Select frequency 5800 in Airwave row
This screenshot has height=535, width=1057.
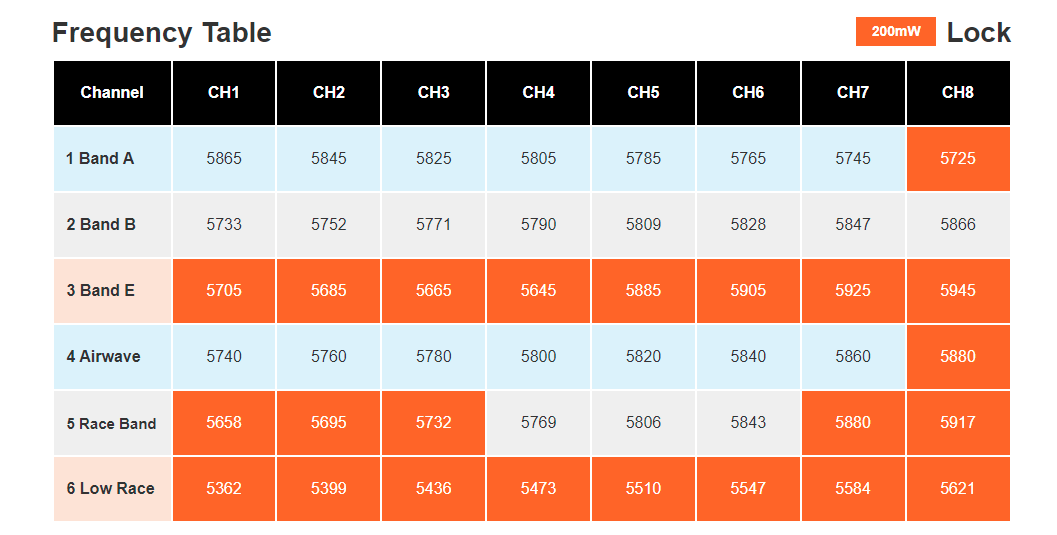[539, 356]
